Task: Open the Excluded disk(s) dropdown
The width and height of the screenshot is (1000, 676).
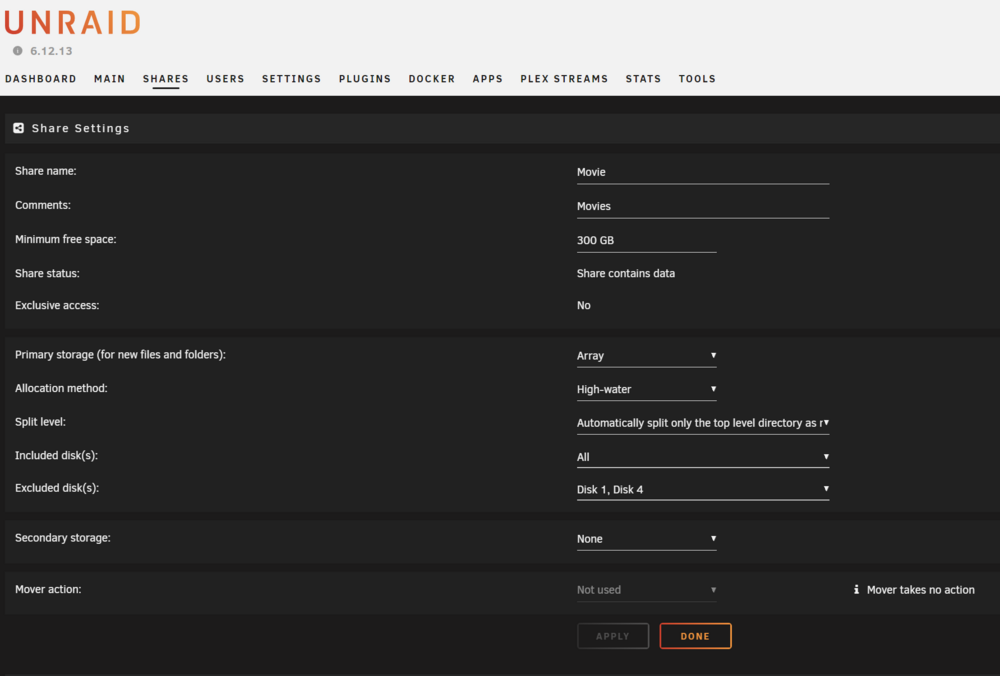Action: pyautogui.click(x=703, y=490)
